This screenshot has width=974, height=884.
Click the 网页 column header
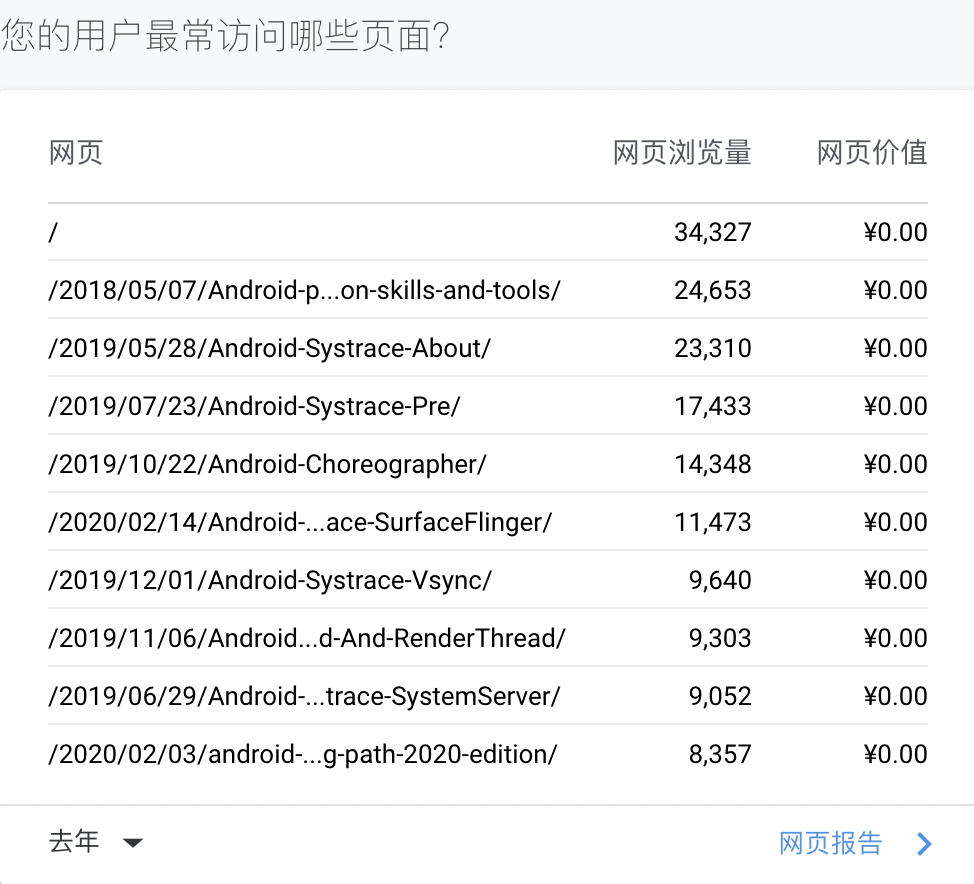coord(75,153)
